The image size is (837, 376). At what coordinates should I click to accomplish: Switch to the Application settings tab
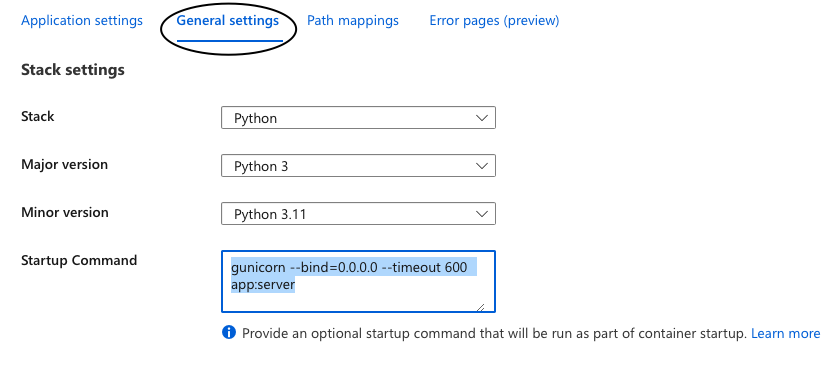pos(82,21)
